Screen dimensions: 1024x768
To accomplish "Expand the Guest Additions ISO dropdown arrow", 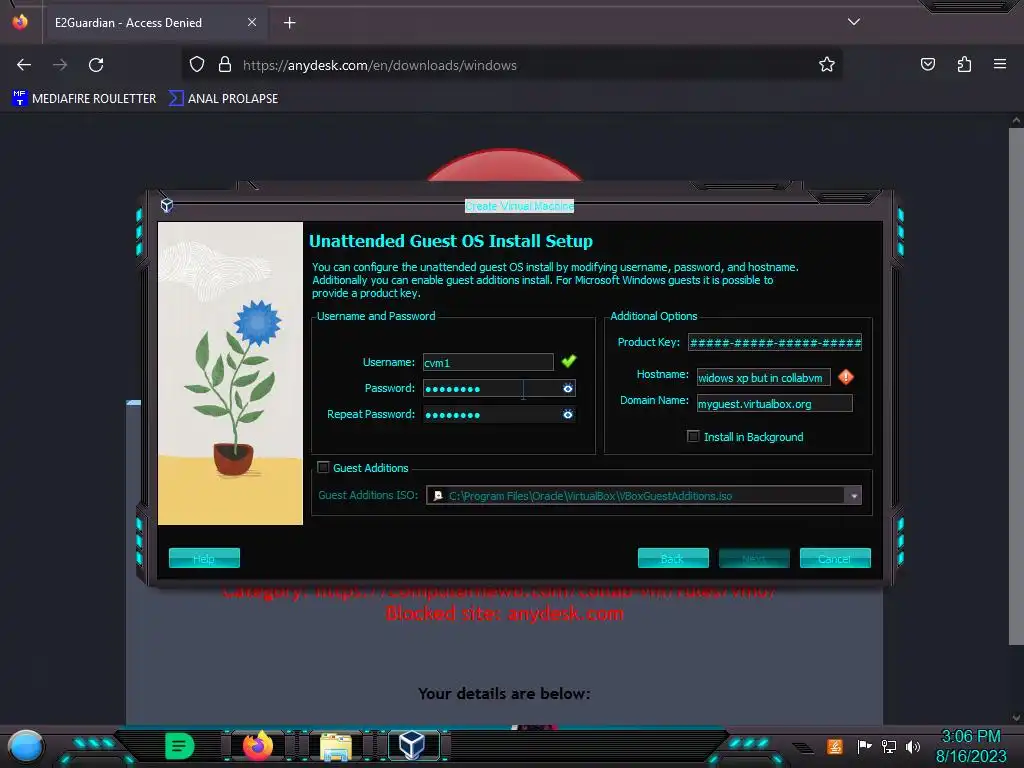I will 854,496.
